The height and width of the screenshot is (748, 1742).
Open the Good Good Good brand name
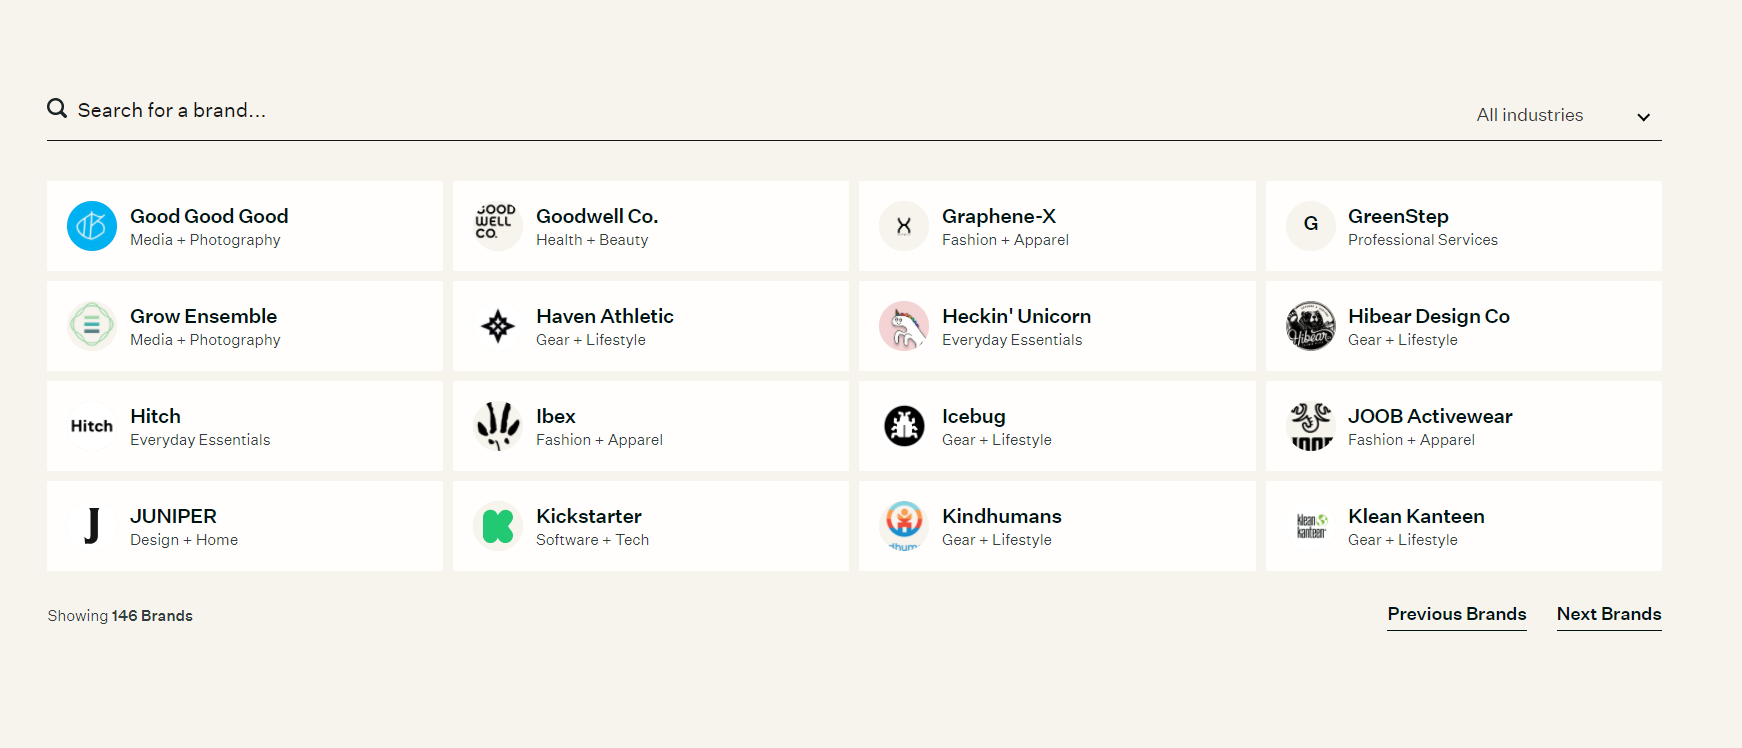209,216
